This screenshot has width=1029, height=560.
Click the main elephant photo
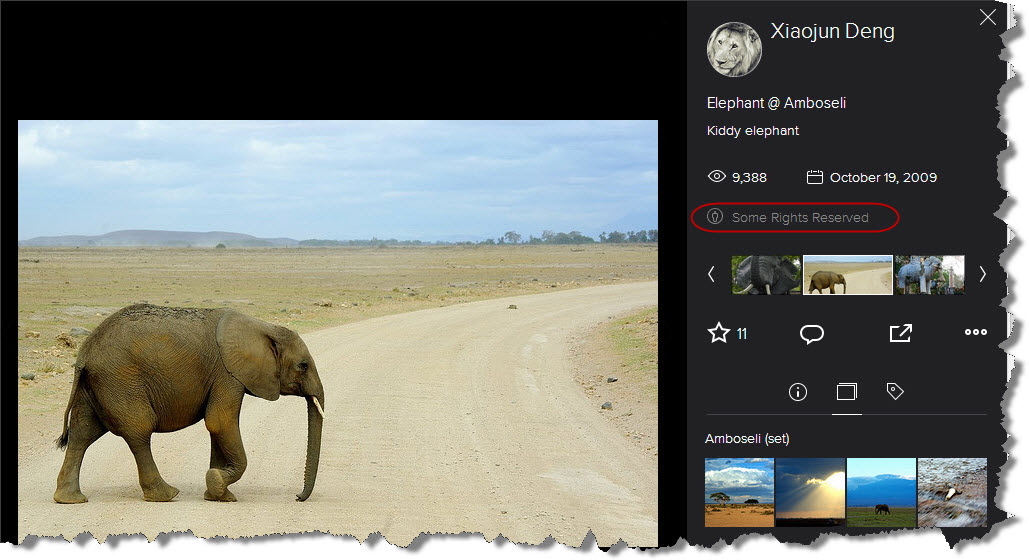(x=338, y=332)
